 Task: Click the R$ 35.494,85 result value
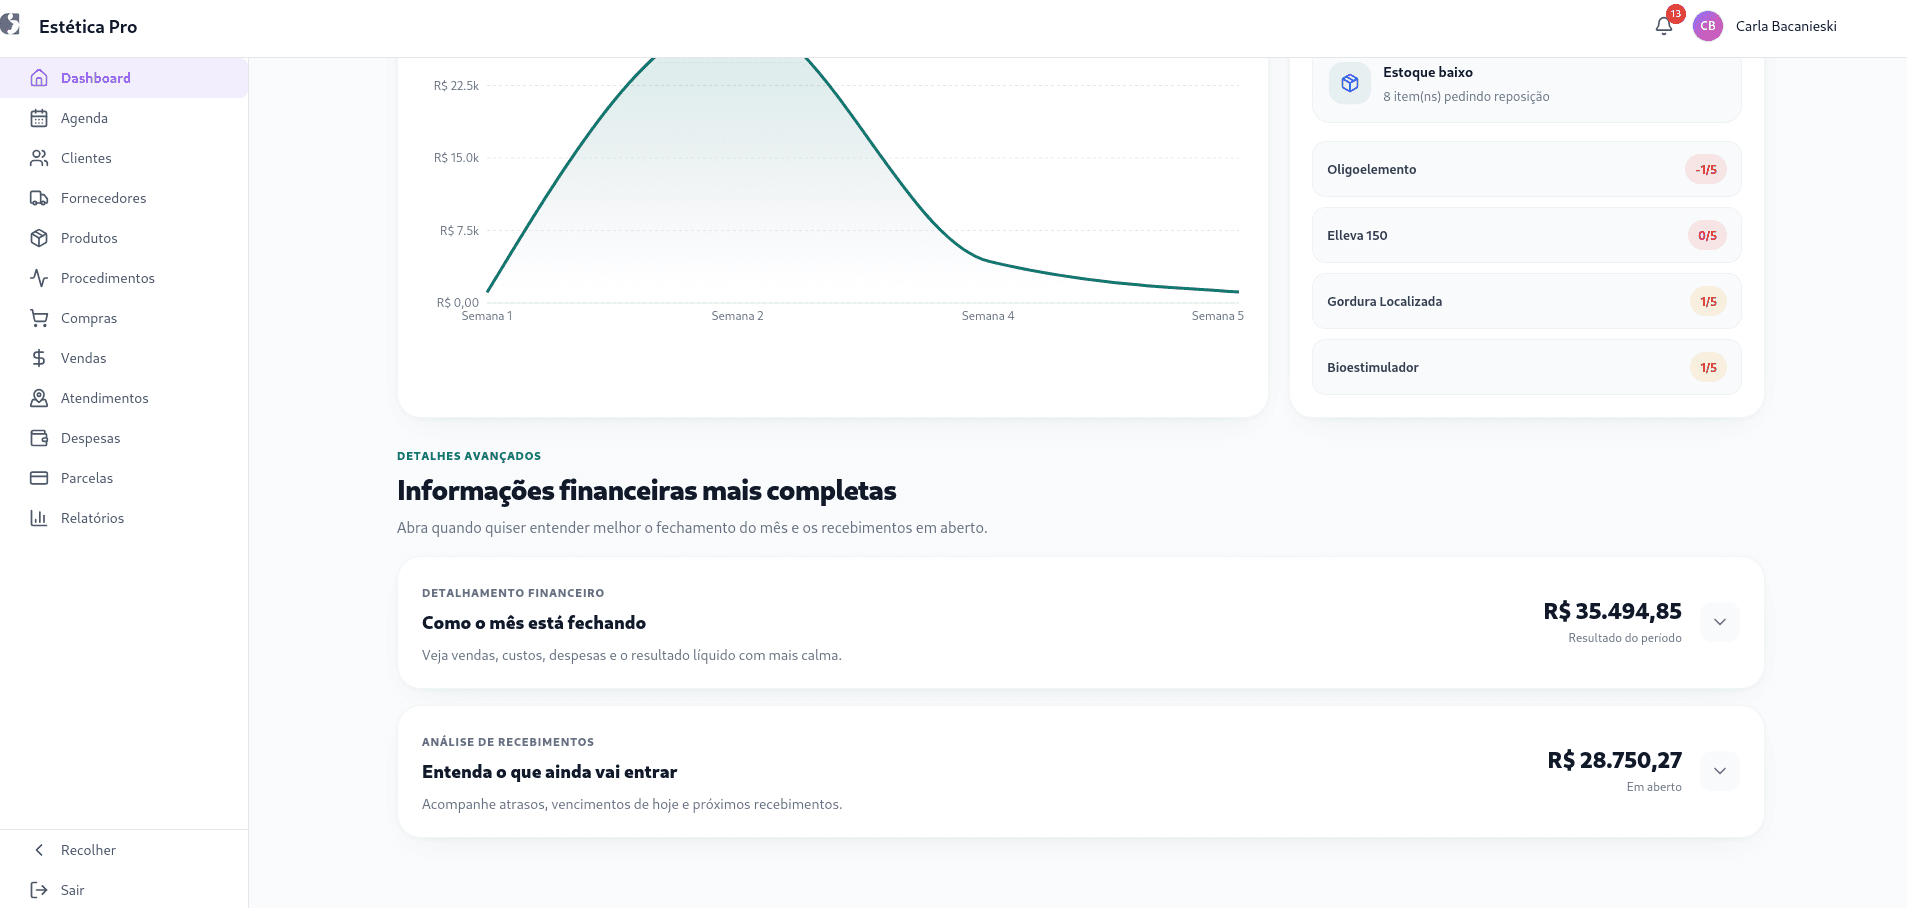click(x=1612, y=611)
